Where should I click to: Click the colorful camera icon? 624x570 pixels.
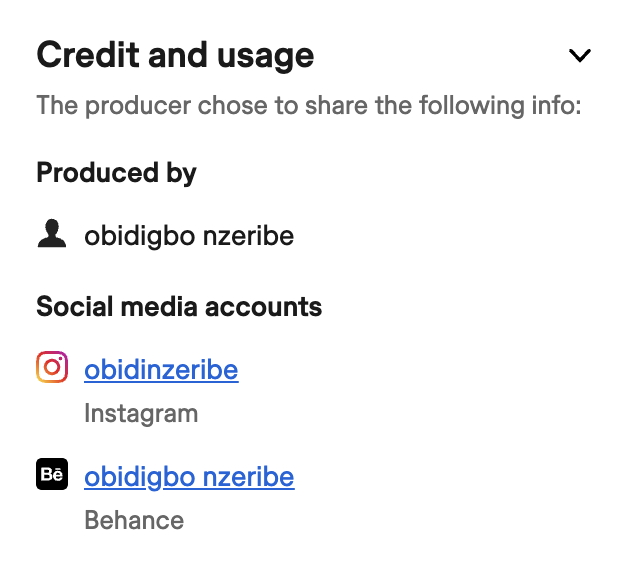point(52,368)
